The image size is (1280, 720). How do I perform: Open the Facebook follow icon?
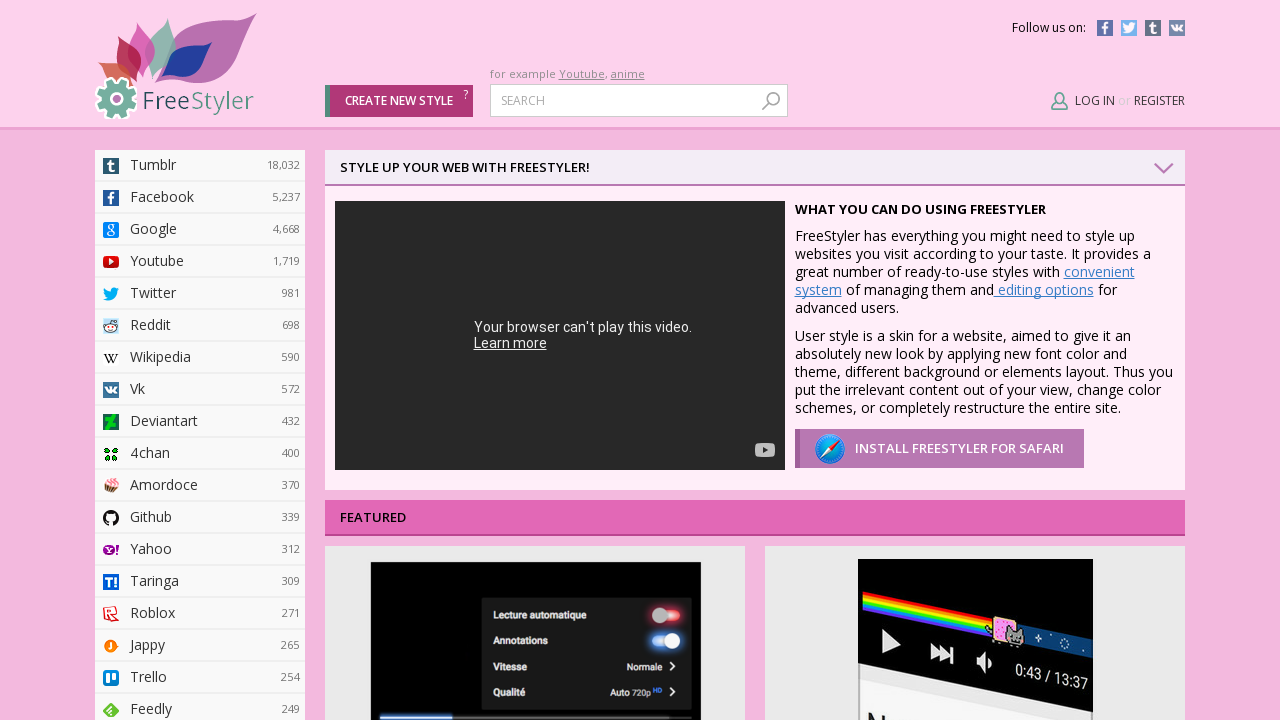click(x=1105, y=28)
